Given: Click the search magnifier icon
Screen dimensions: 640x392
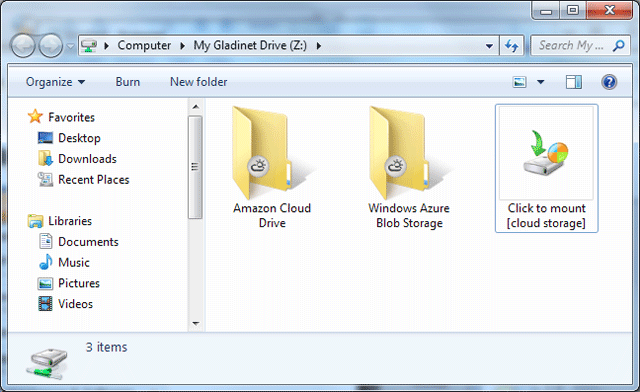Looking at the screenshot, I should tap(619, 45).
